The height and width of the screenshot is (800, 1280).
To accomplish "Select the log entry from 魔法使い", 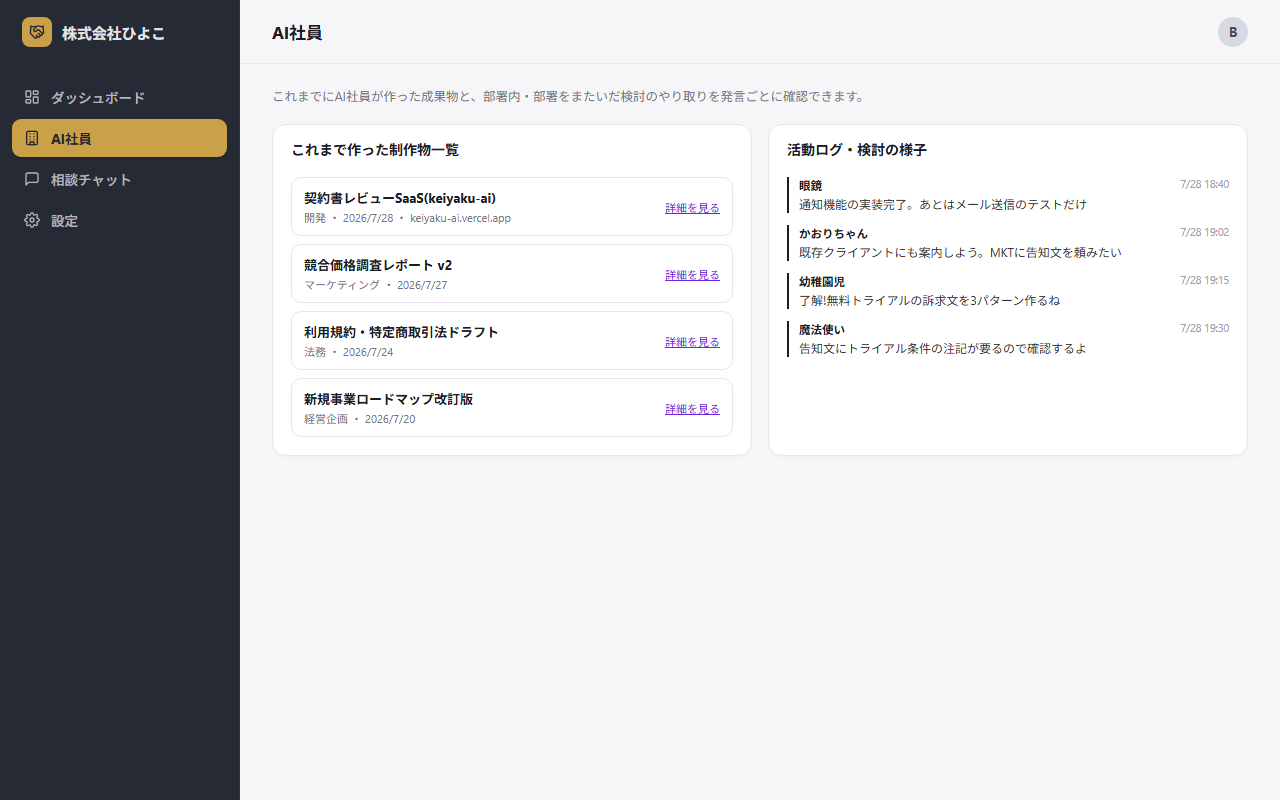I will (x=1008, y=339).
